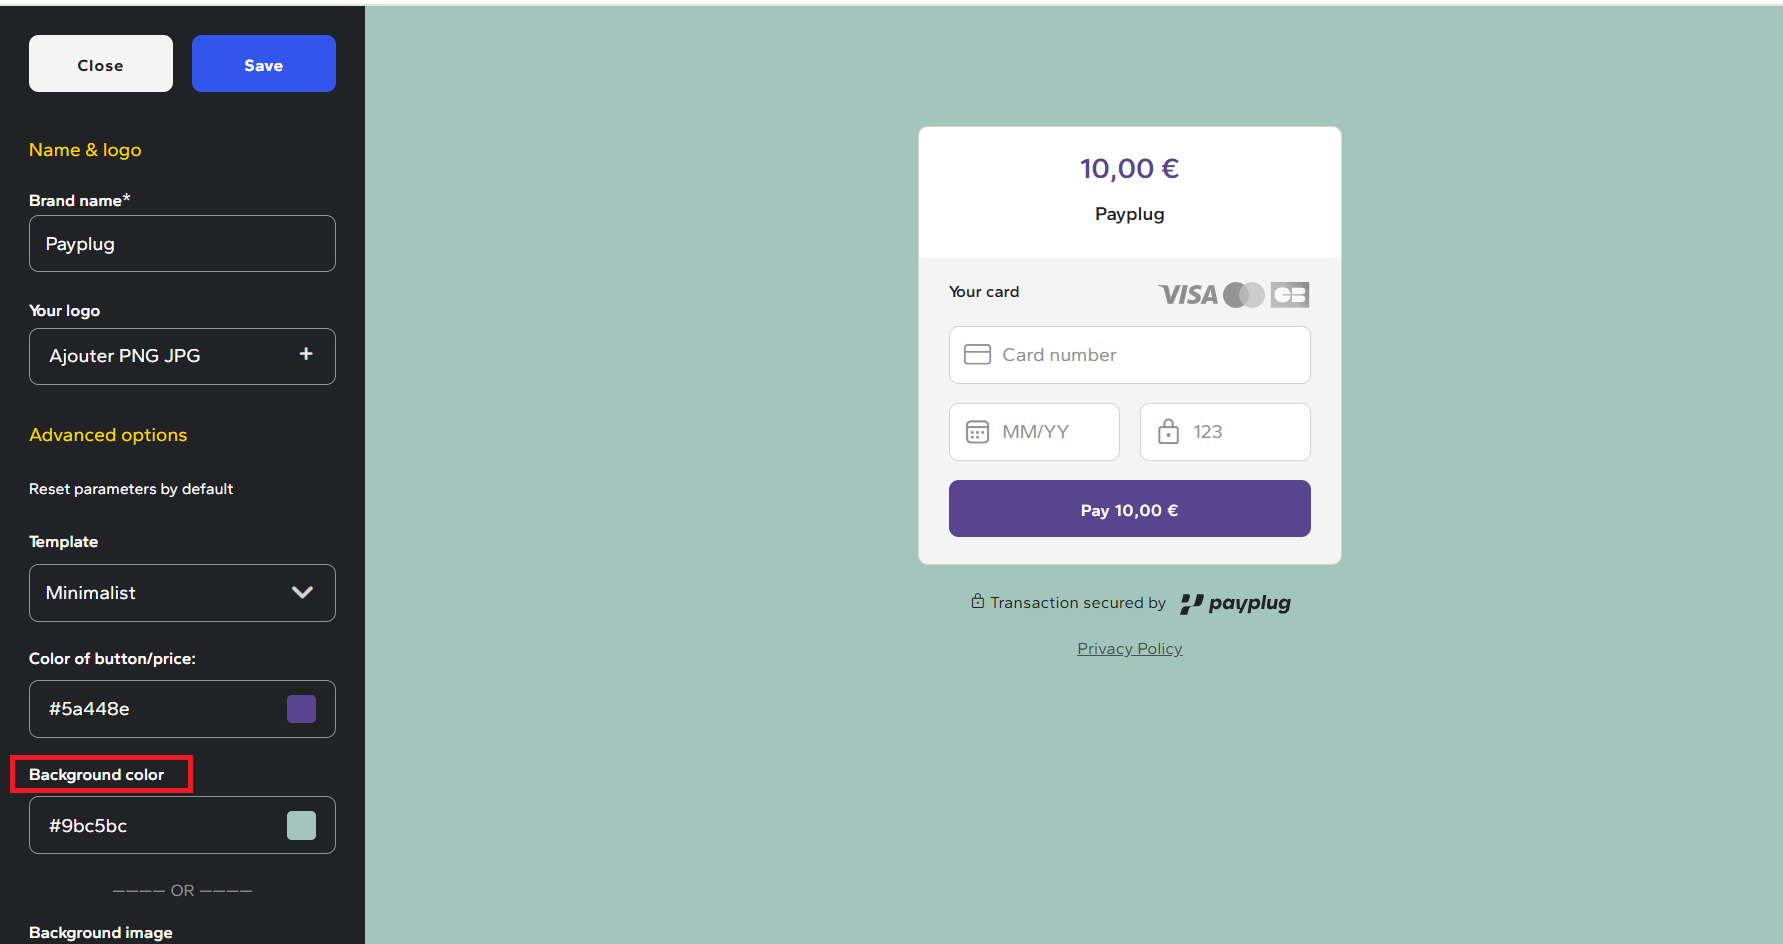The width and height of the screenshot is (1783, 944).
Task: Click the teal background color swatch
Action: pos(301,825)
